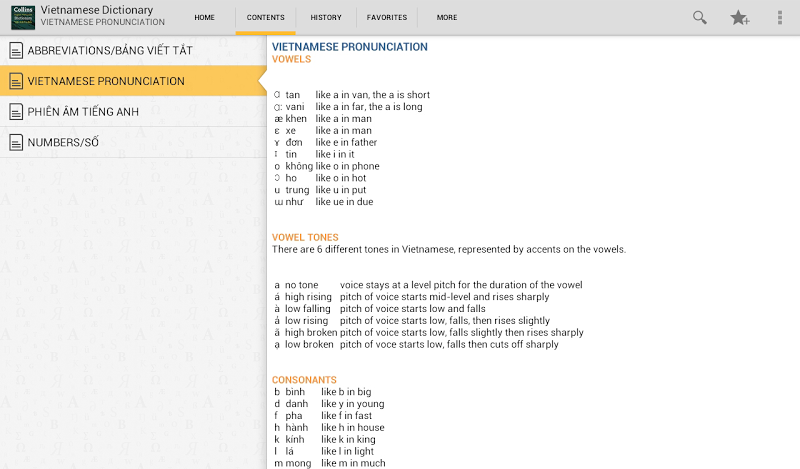
Task: Click the Phiên Âm Tiếng Anh document icon
Action: click(x=16, y=112)
